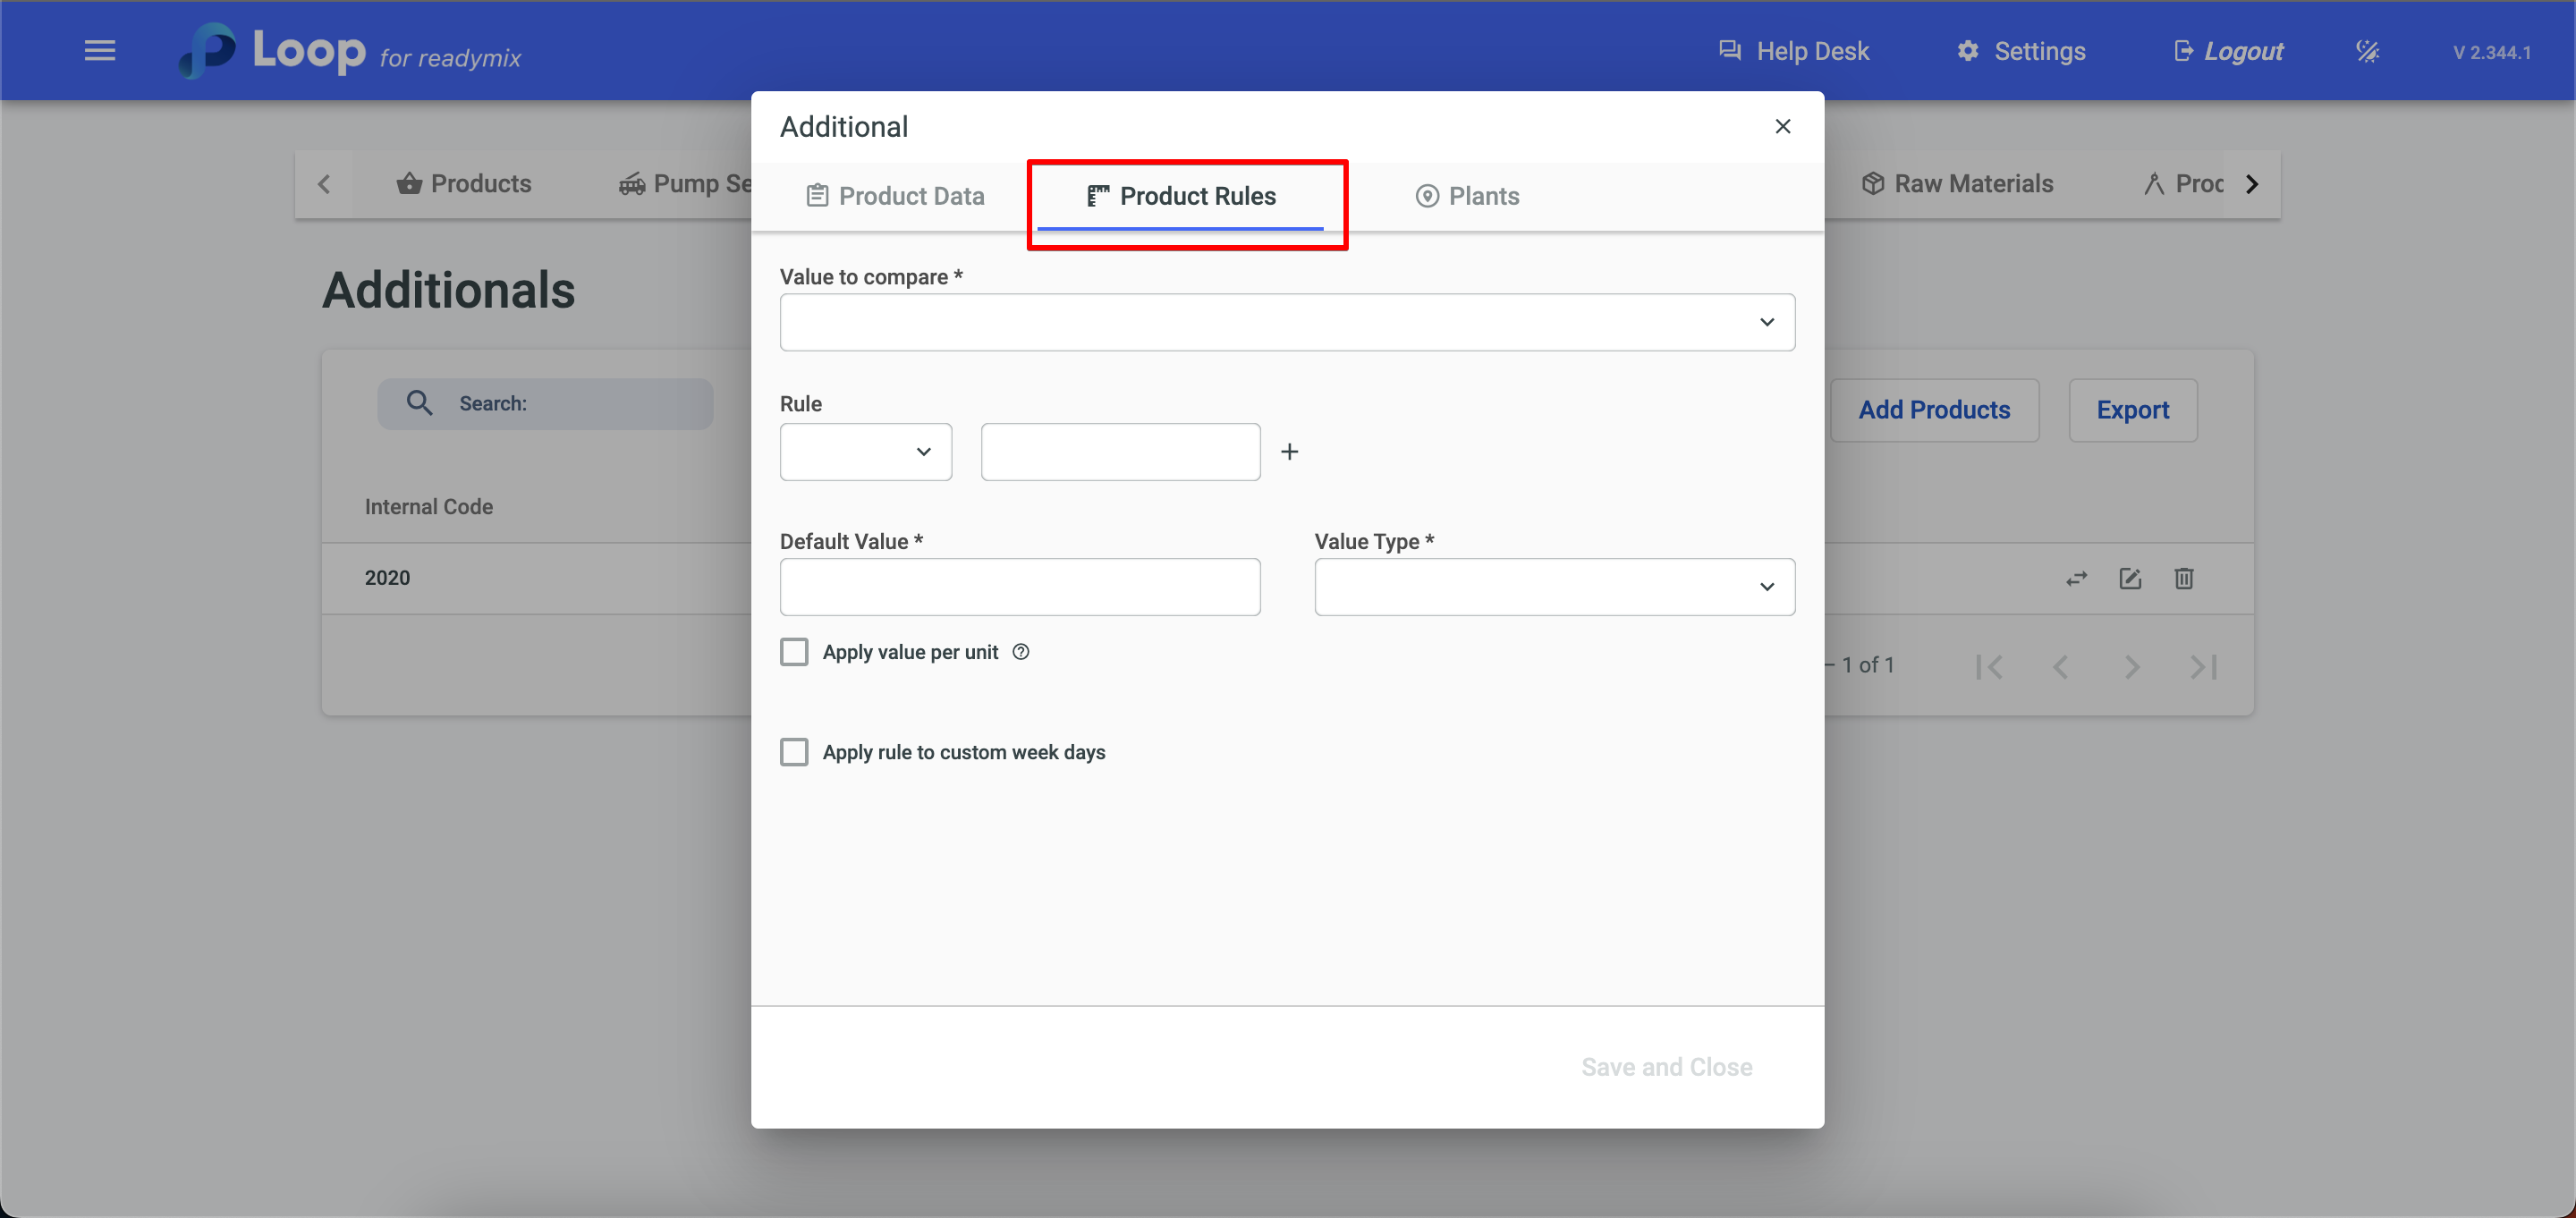Enable Apply value per unit checkbox

click(x=794, y=652)
